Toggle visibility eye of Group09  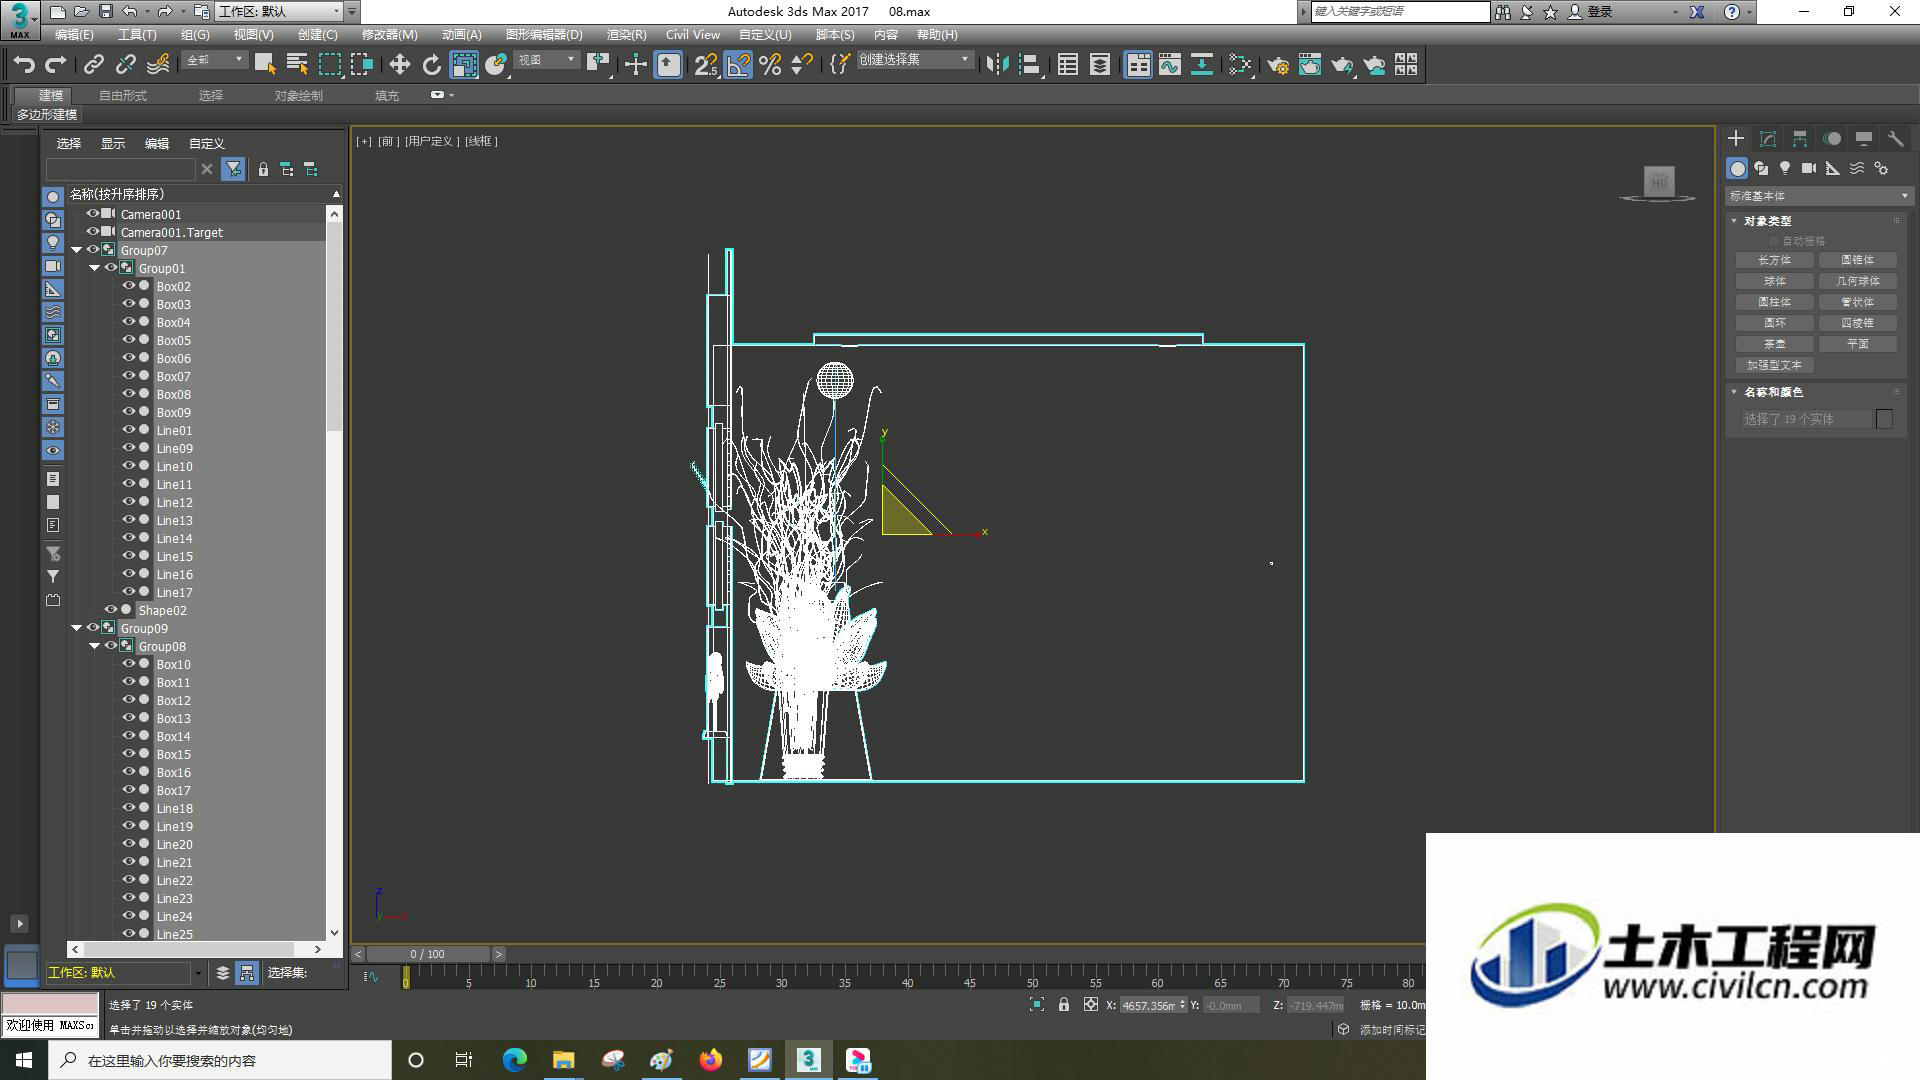click(x=93, y=628)
